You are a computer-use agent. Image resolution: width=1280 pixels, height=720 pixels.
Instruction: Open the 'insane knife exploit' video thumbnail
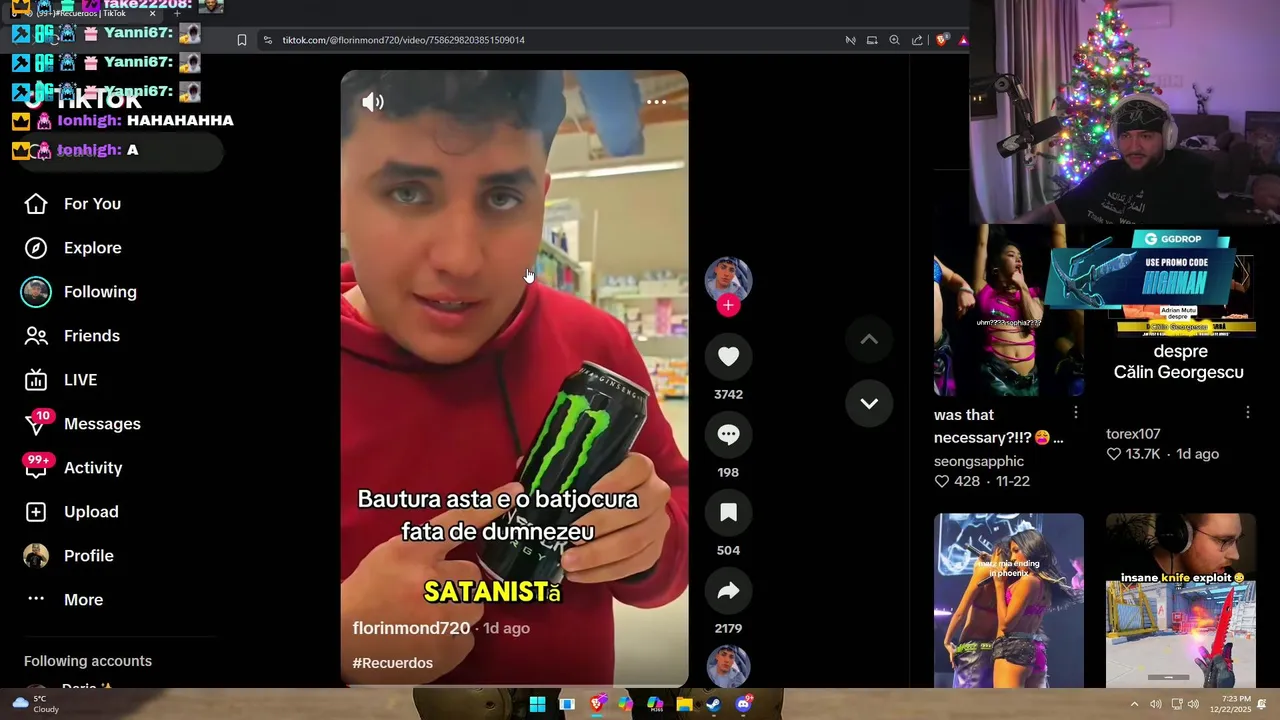point(1180,600)
